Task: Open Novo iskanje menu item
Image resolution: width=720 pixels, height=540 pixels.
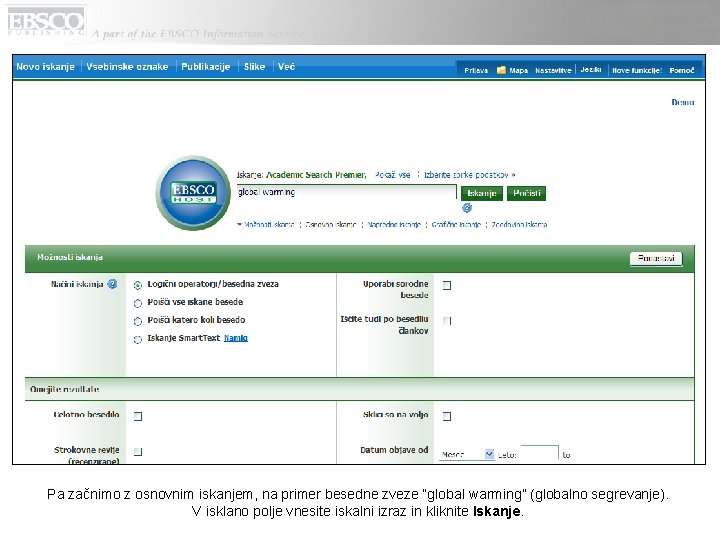Action: (45, 67)
